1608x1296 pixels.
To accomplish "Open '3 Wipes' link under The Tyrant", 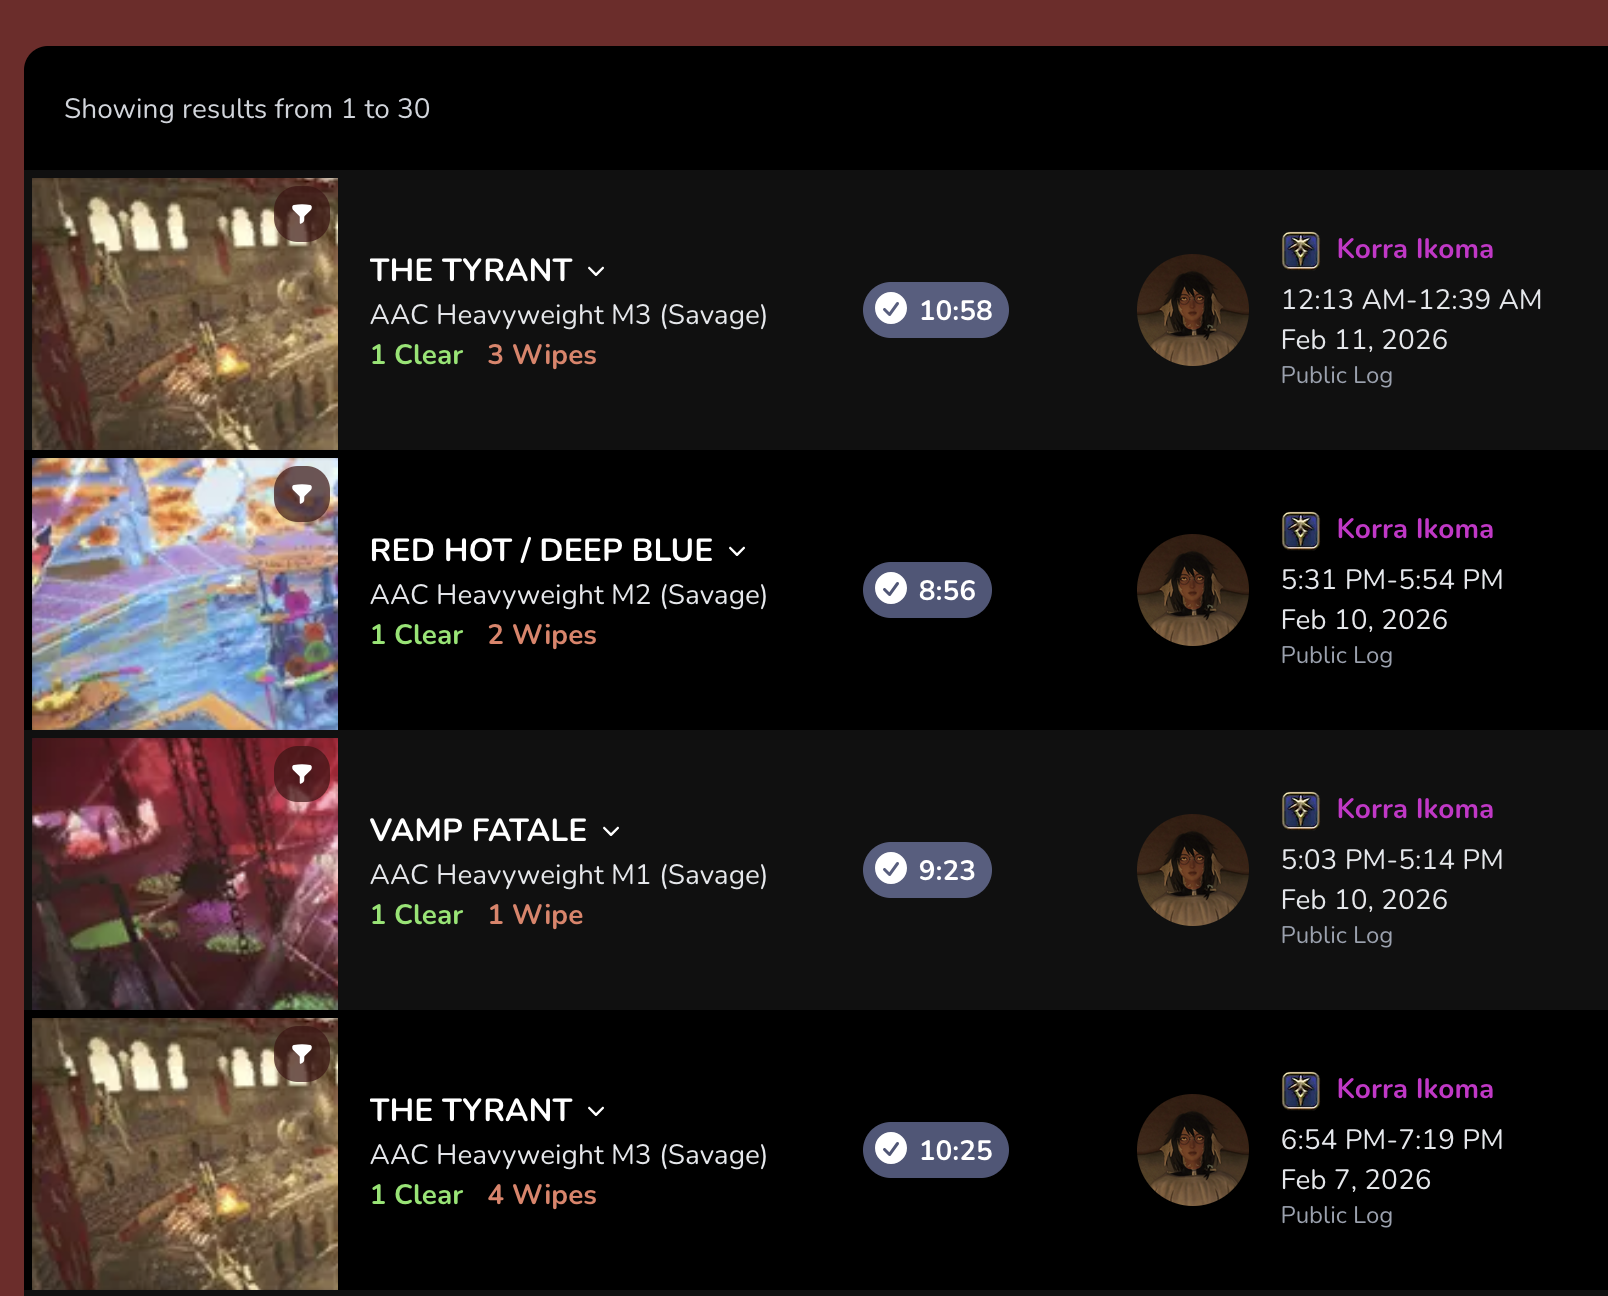I will point(542,355).
